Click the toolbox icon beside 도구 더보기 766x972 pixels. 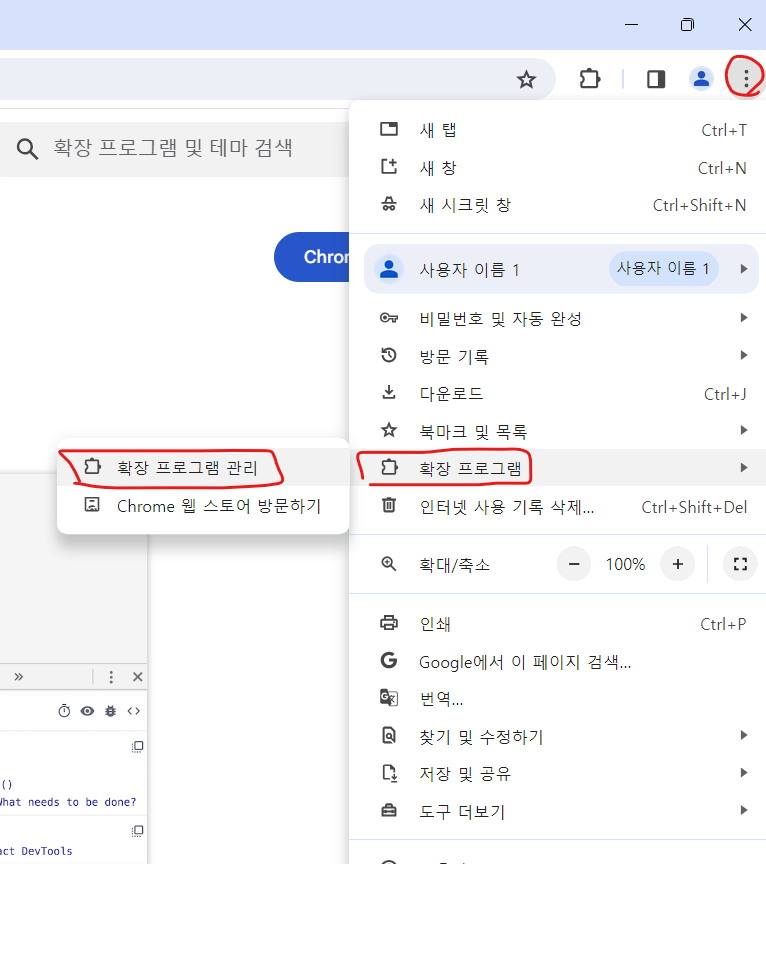tap(389, 810)
